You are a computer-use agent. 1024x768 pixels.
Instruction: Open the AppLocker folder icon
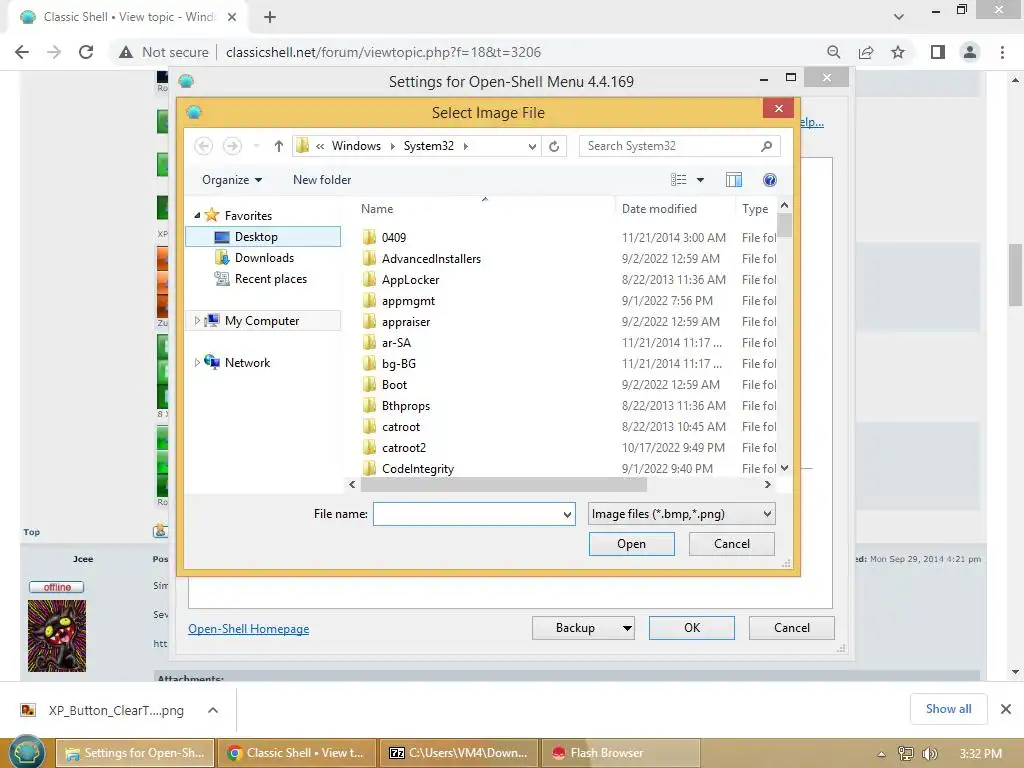click(x=369, y=280)
